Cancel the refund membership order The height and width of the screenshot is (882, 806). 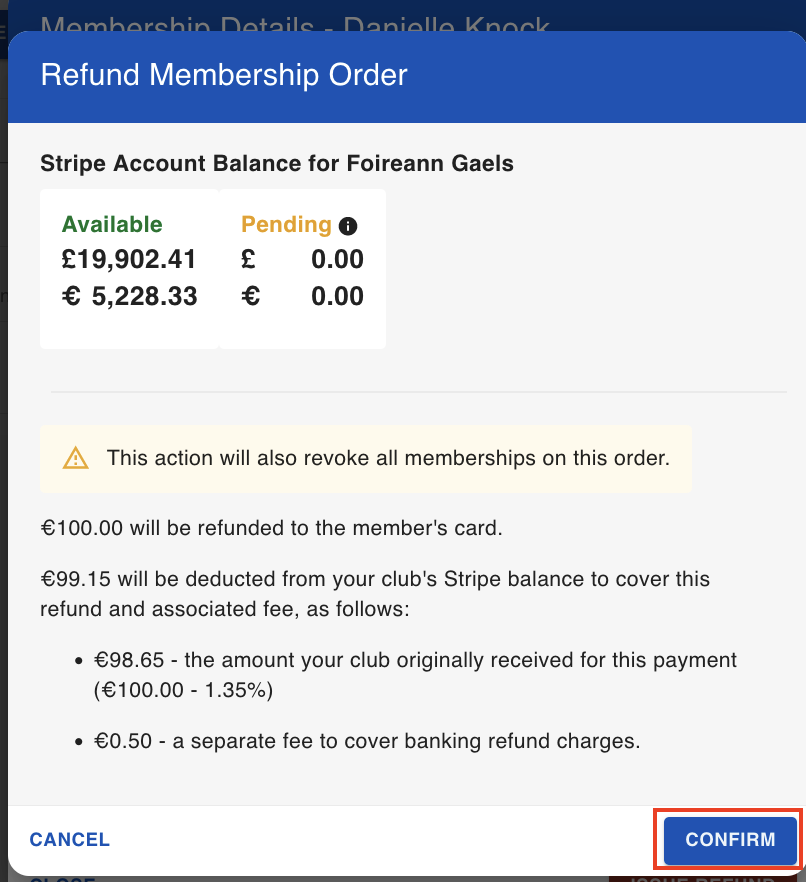(x=70, y=839)
